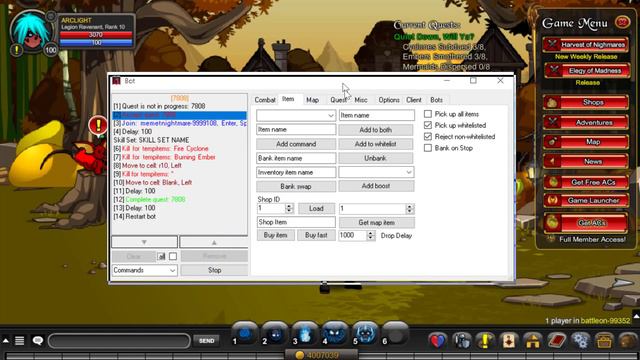Open the quest log exclamation icon
This screenshot has width=640, height=360.
pyautogui.click(x=485, y=340)
